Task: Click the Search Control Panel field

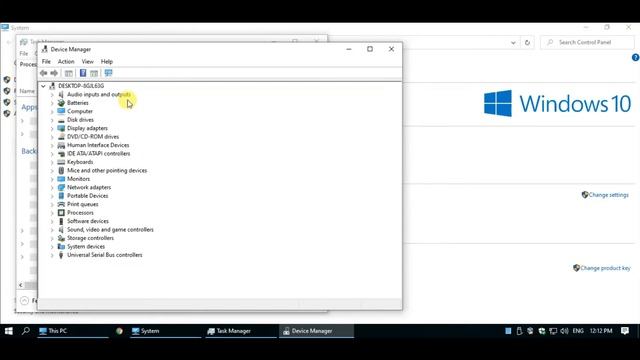Action: (x=587, y=42)
